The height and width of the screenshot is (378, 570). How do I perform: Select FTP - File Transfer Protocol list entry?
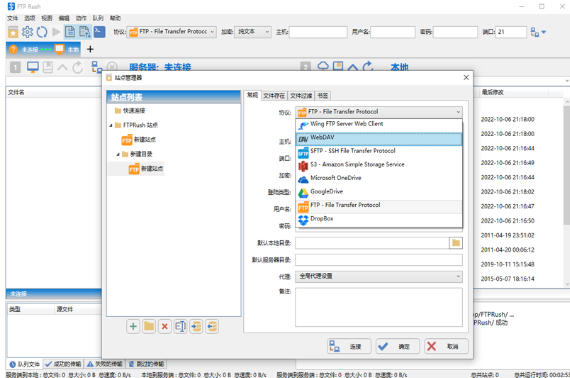379,206
